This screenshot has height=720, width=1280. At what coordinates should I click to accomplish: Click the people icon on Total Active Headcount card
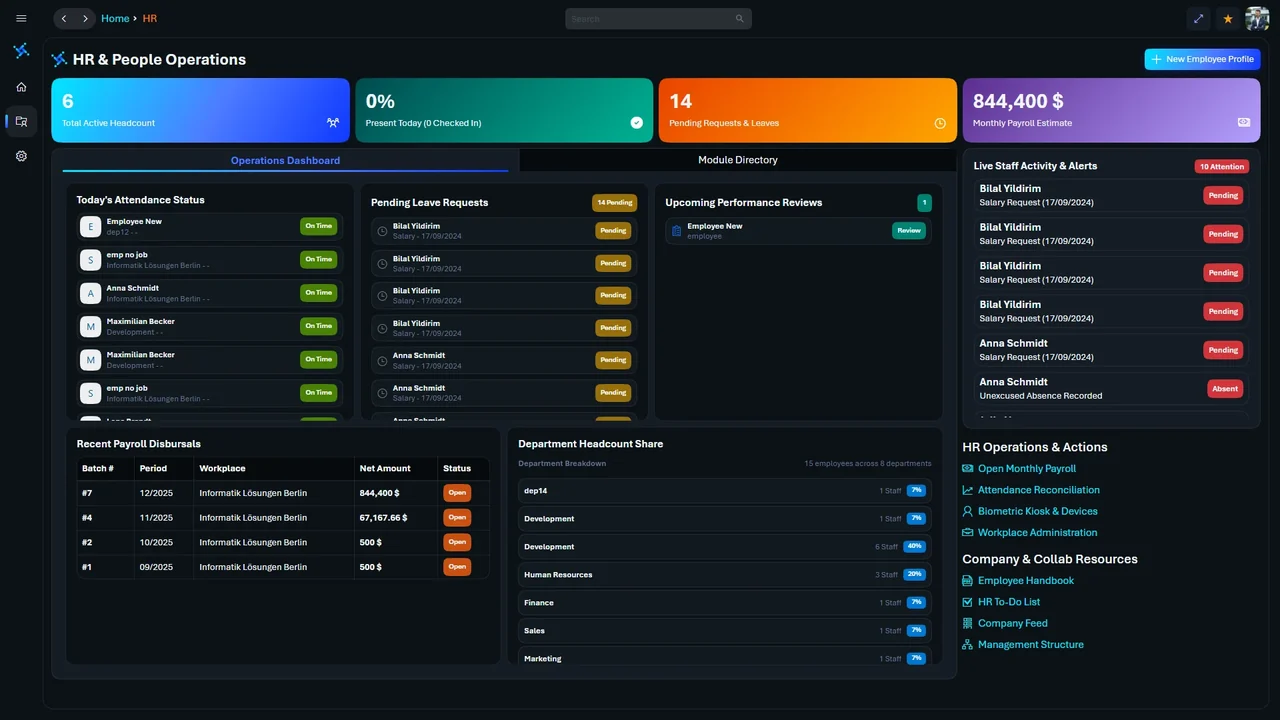pos(333,123)
